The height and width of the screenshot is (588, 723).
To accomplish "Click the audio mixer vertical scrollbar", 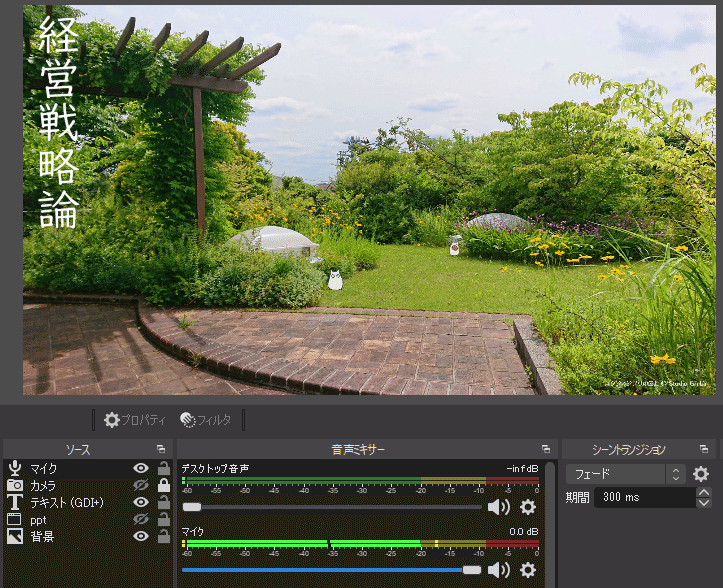I will point(550,524).
